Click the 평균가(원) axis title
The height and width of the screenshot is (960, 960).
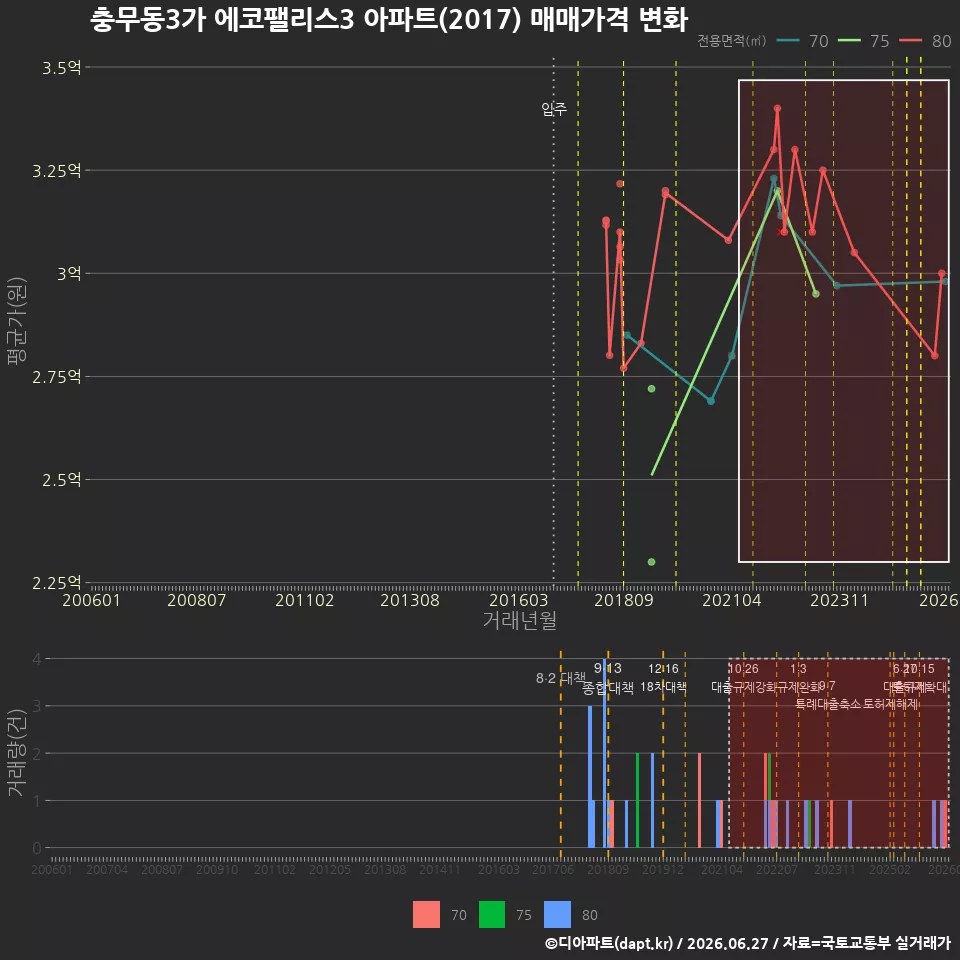(17, 321)
